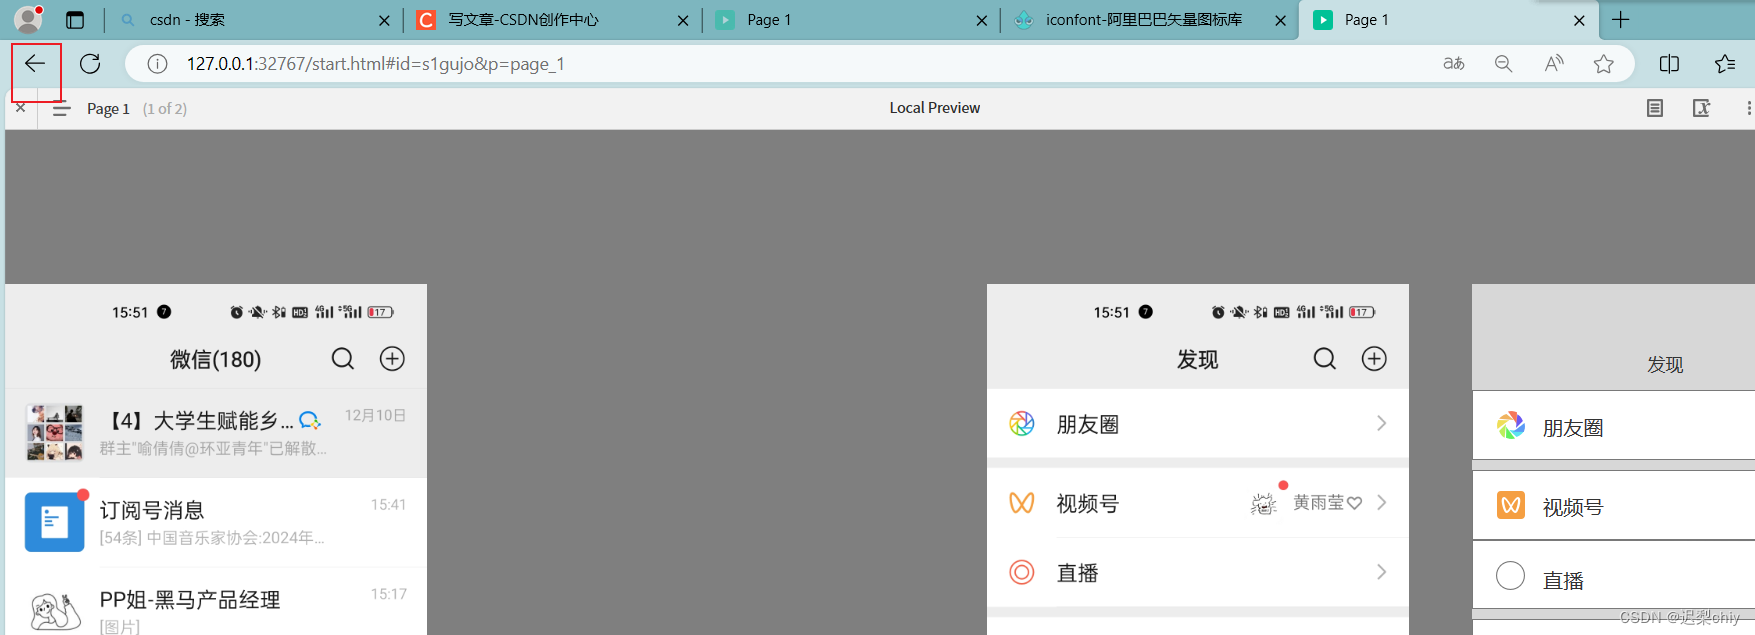Open the PP姐-黑马产品经理 chat title
This screenshot has height=635, width=1755.
pyautogui.click(x=190, y=599)
